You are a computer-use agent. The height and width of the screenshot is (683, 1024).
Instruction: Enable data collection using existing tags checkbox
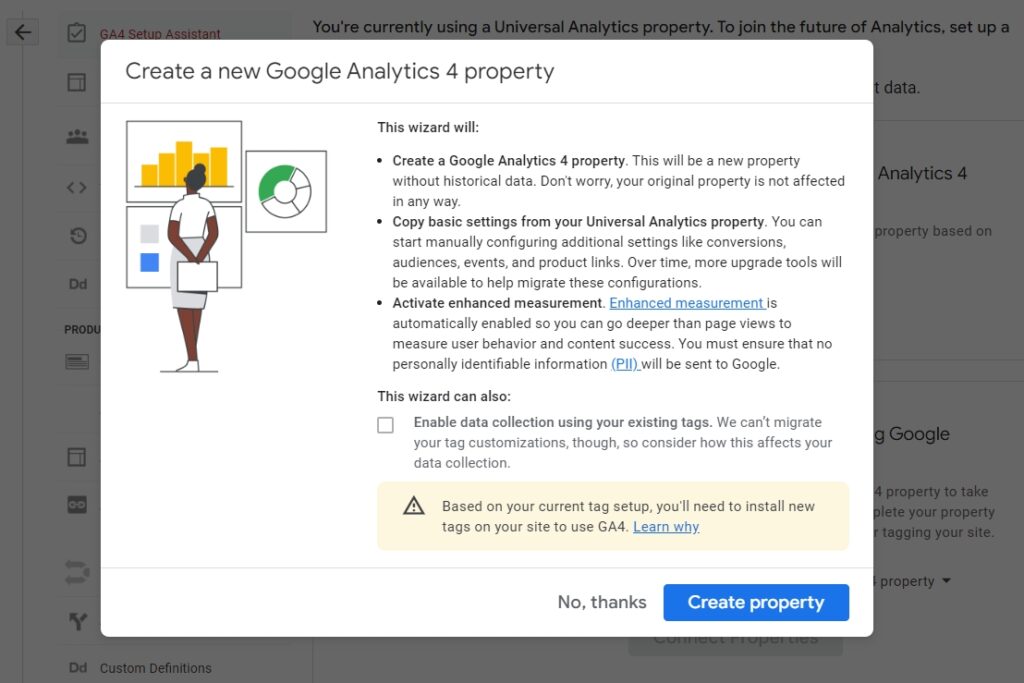pos(385,425)
